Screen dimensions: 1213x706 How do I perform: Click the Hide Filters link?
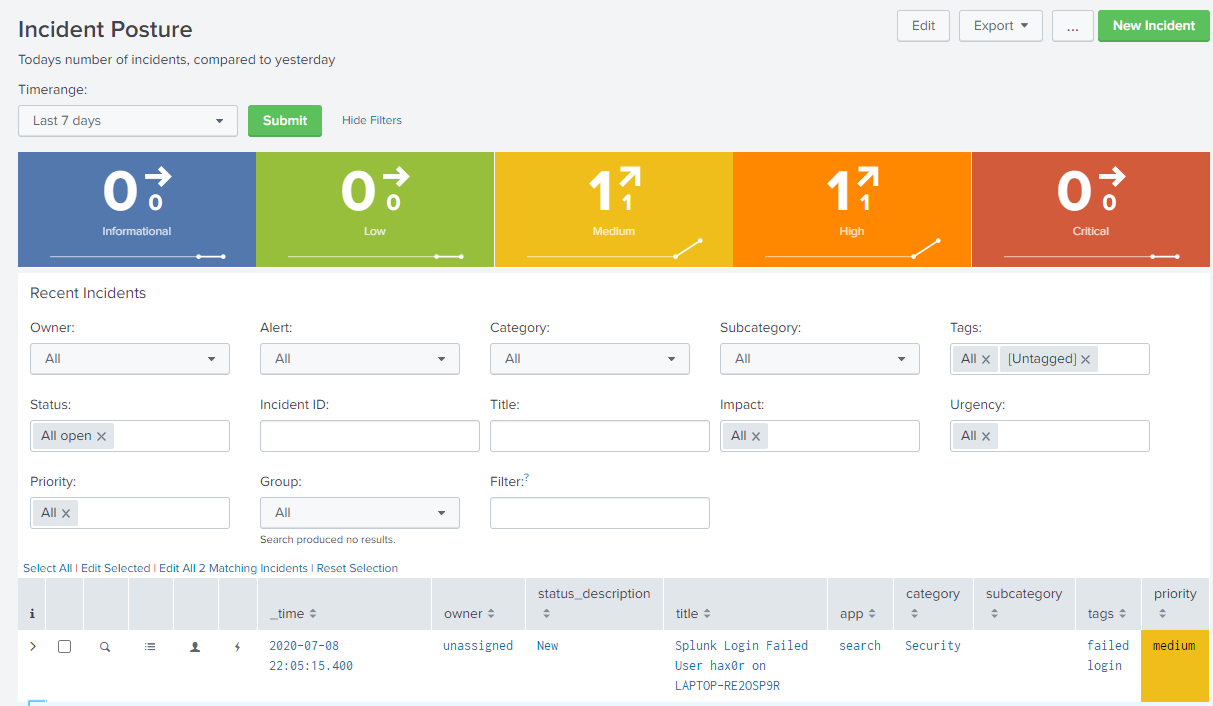click(x=372, y=121)
